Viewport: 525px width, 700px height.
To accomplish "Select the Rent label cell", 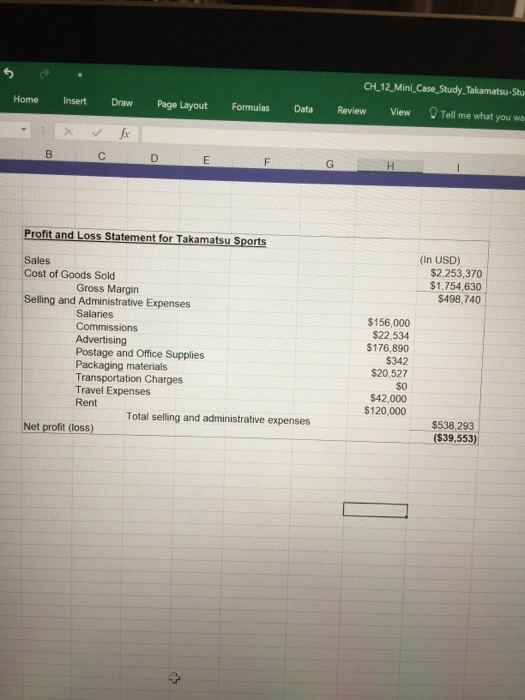I will pyautogui.click(x=86, y=402).
